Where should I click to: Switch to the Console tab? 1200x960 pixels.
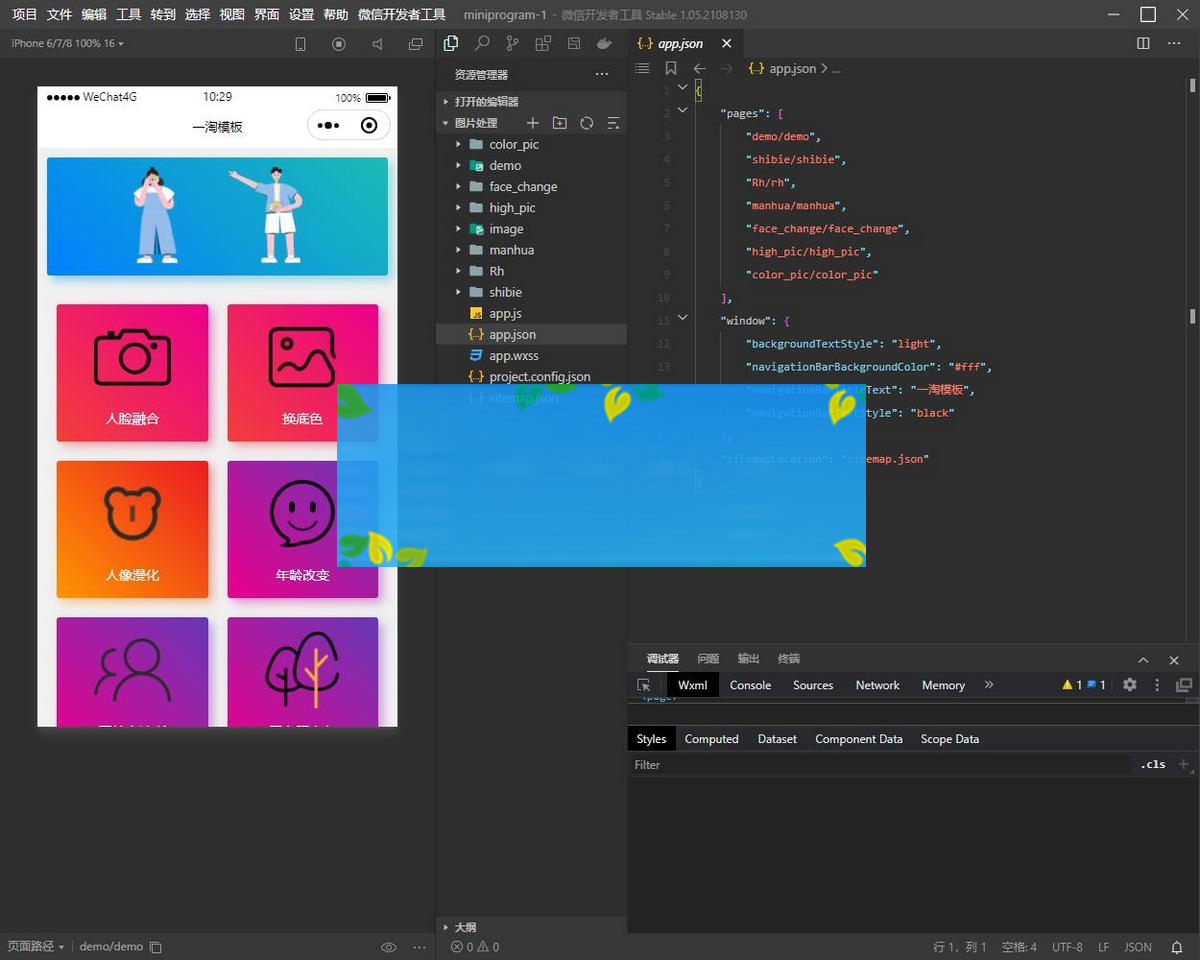[750, 685]
